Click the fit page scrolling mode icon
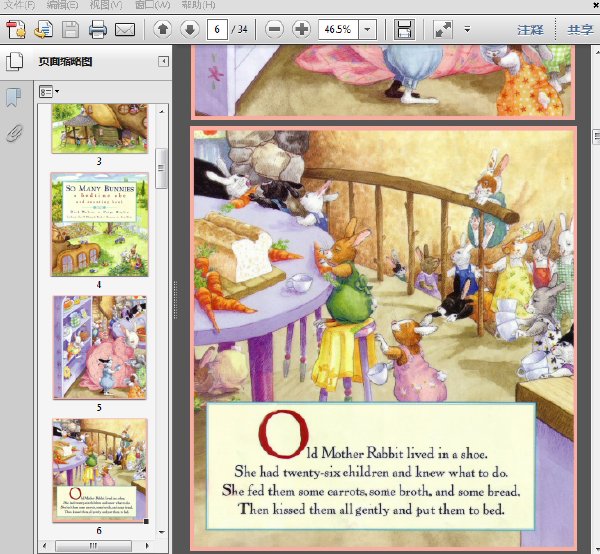The height and width of the screenshot is (554, 600). pos(404,29)
